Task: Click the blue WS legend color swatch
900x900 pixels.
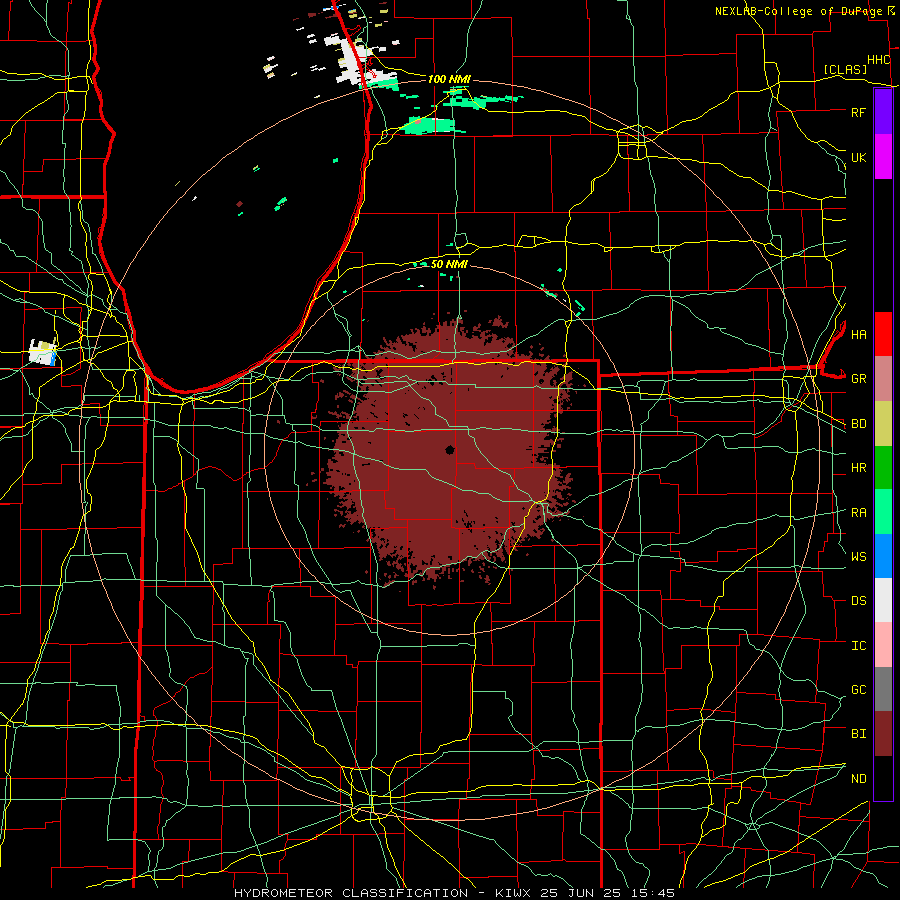Action: point(883,556)
